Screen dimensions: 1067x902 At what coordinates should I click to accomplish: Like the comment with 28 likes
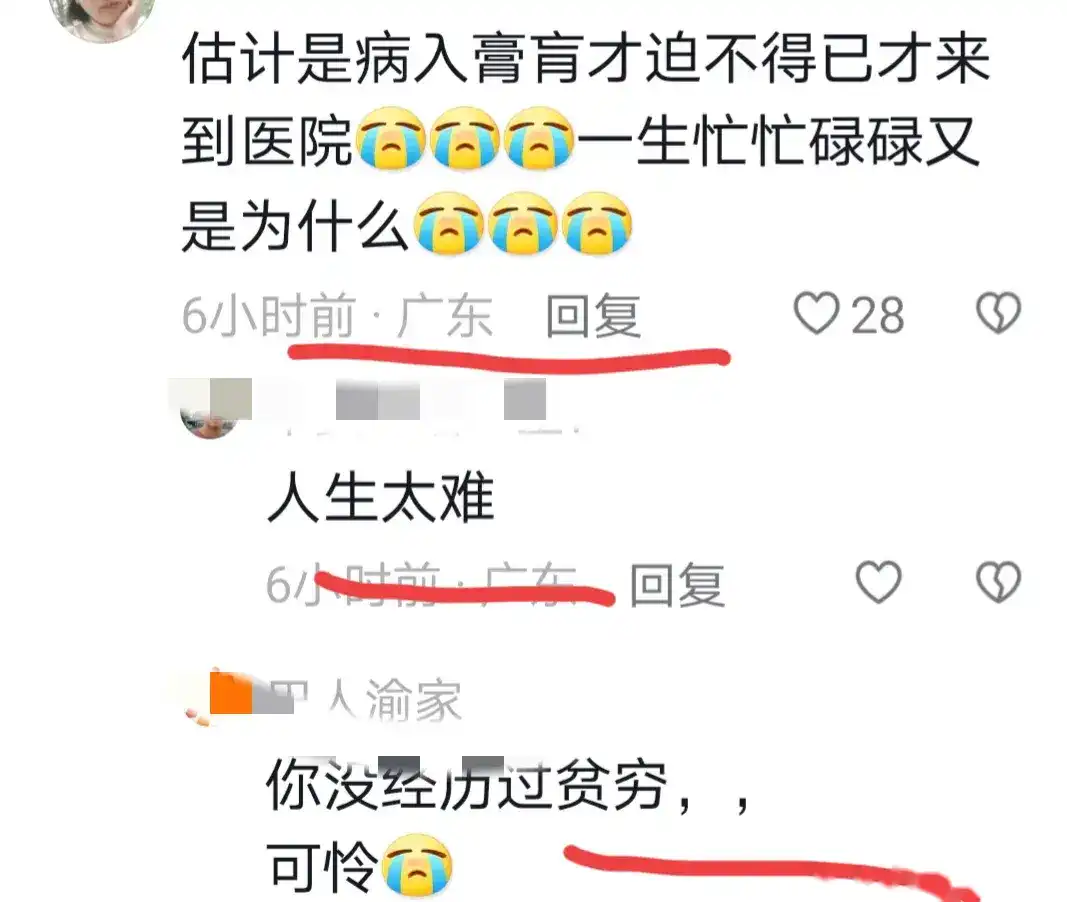tap(817, 314)
